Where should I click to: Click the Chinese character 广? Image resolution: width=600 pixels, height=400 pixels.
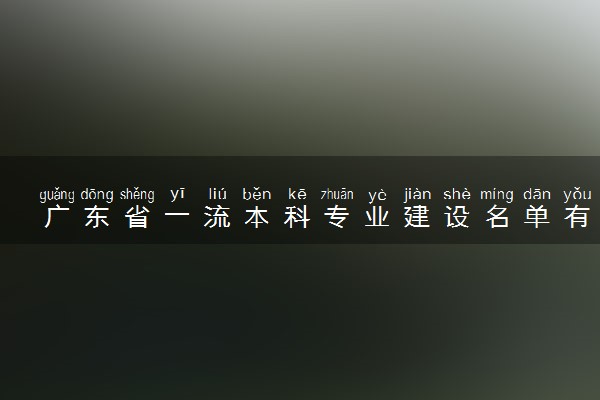[x=57, y=217]
